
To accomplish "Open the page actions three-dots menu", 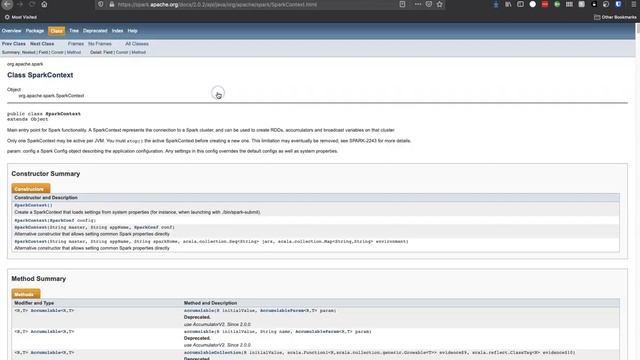I will pos(418,4).
